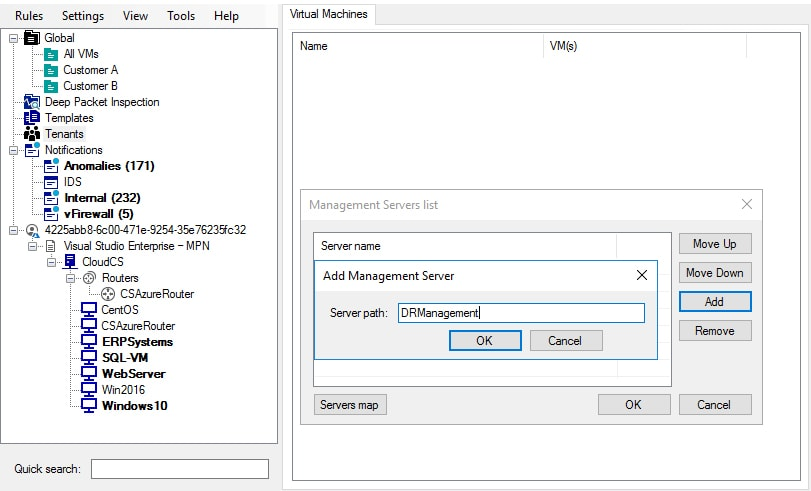Click the Server path input field

tap(521, 313)
